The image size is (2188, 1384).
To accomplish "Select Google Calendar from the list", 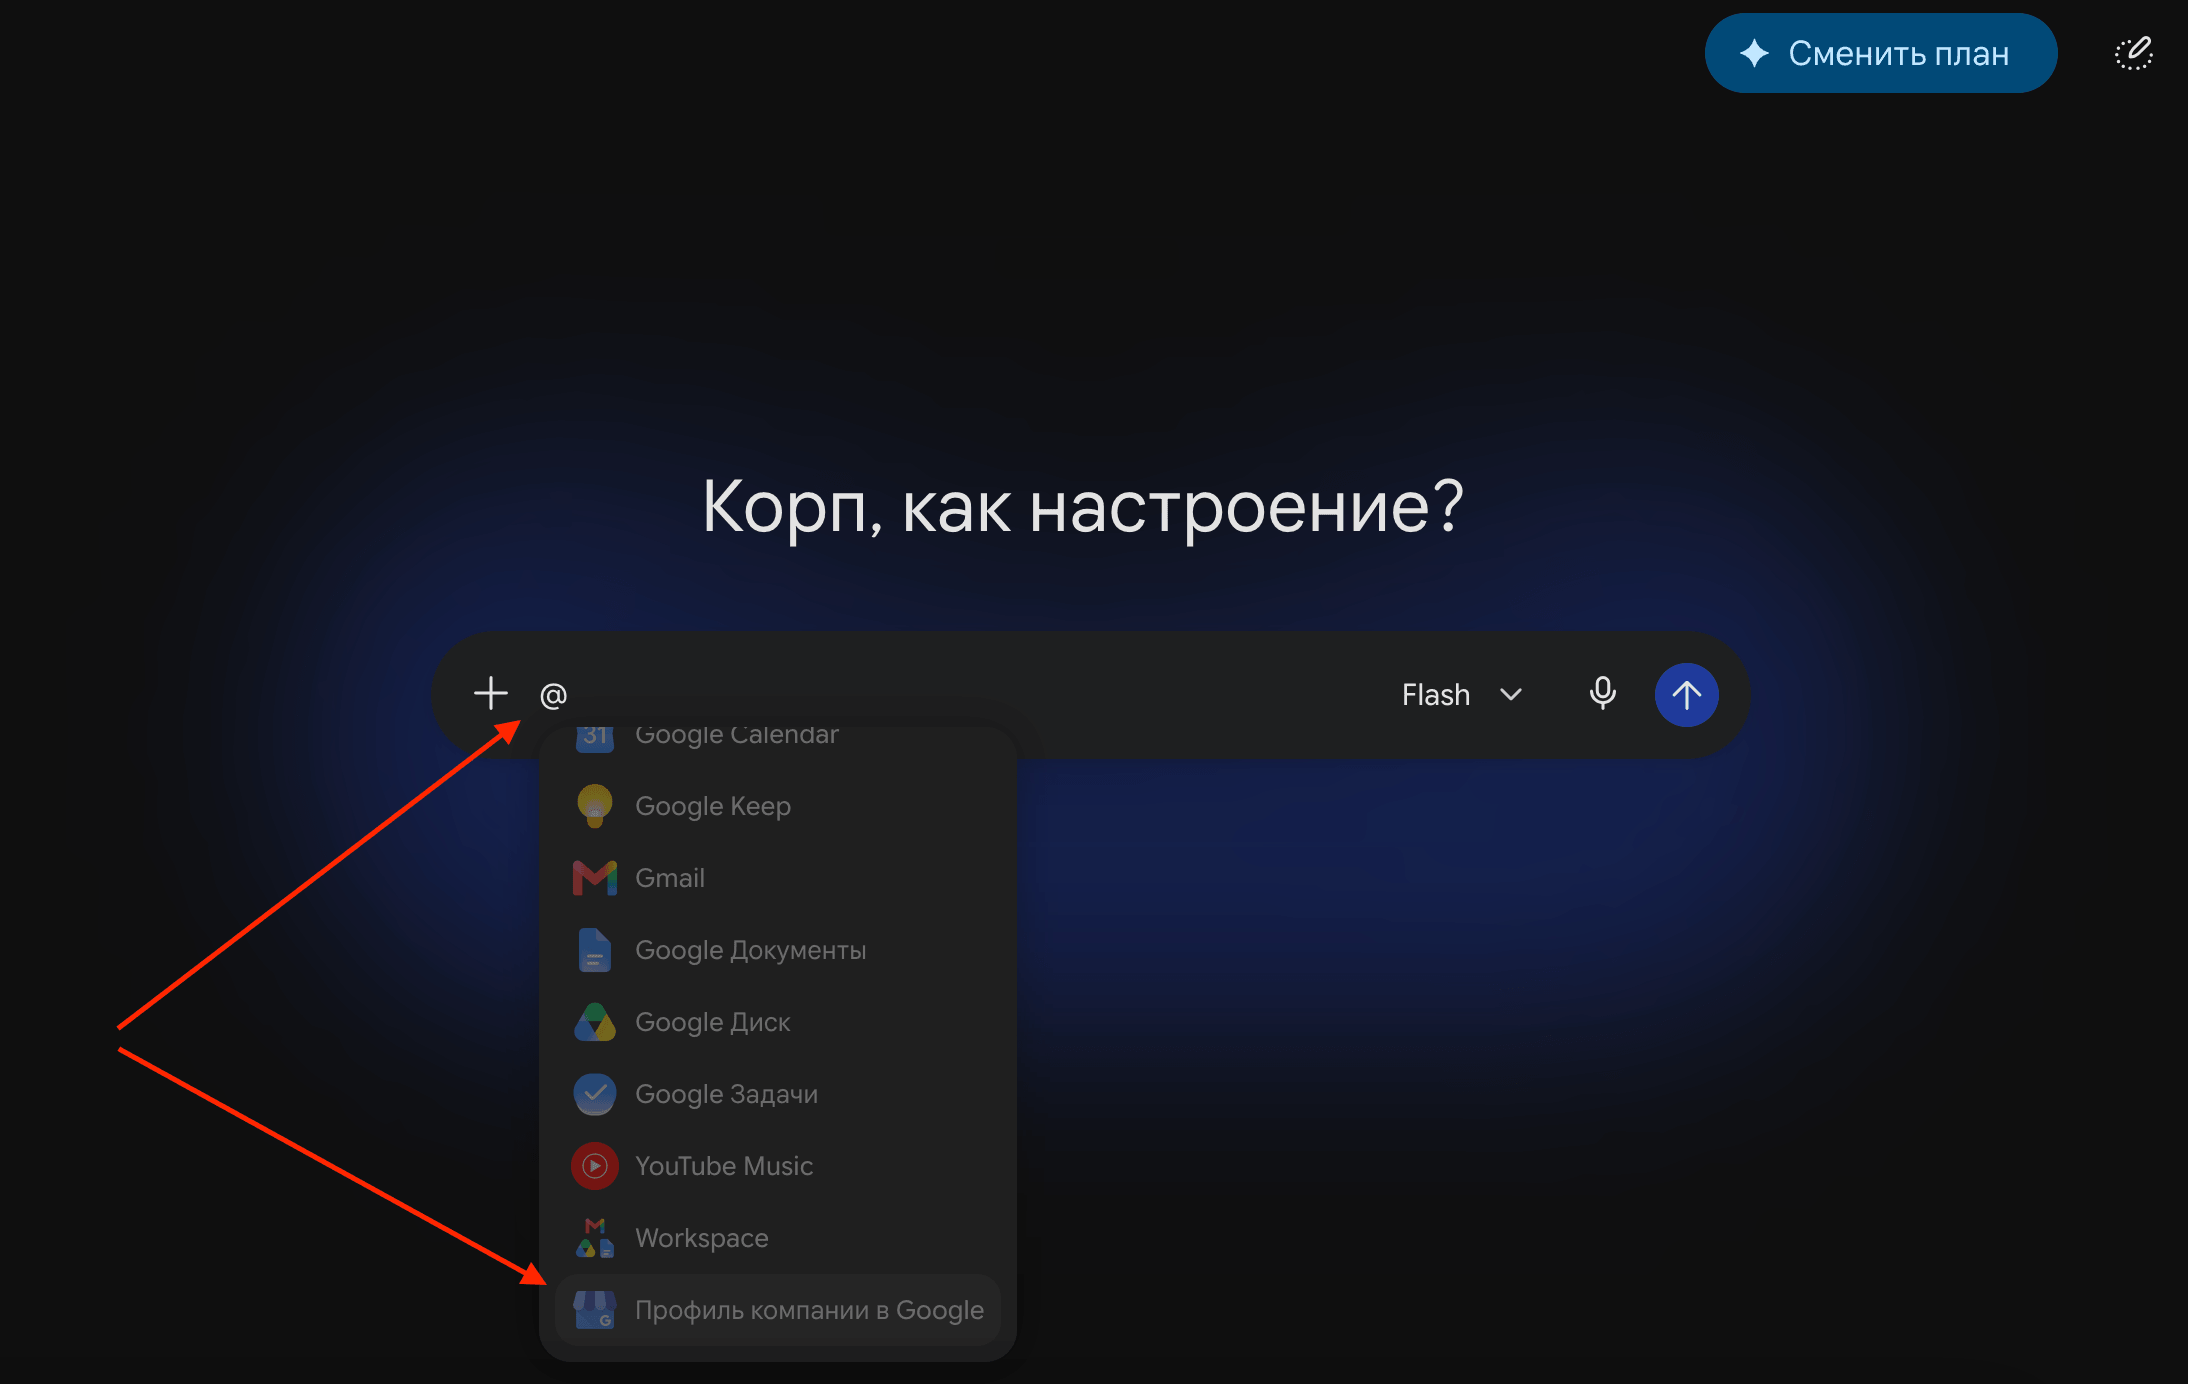I will coord(778,737).
